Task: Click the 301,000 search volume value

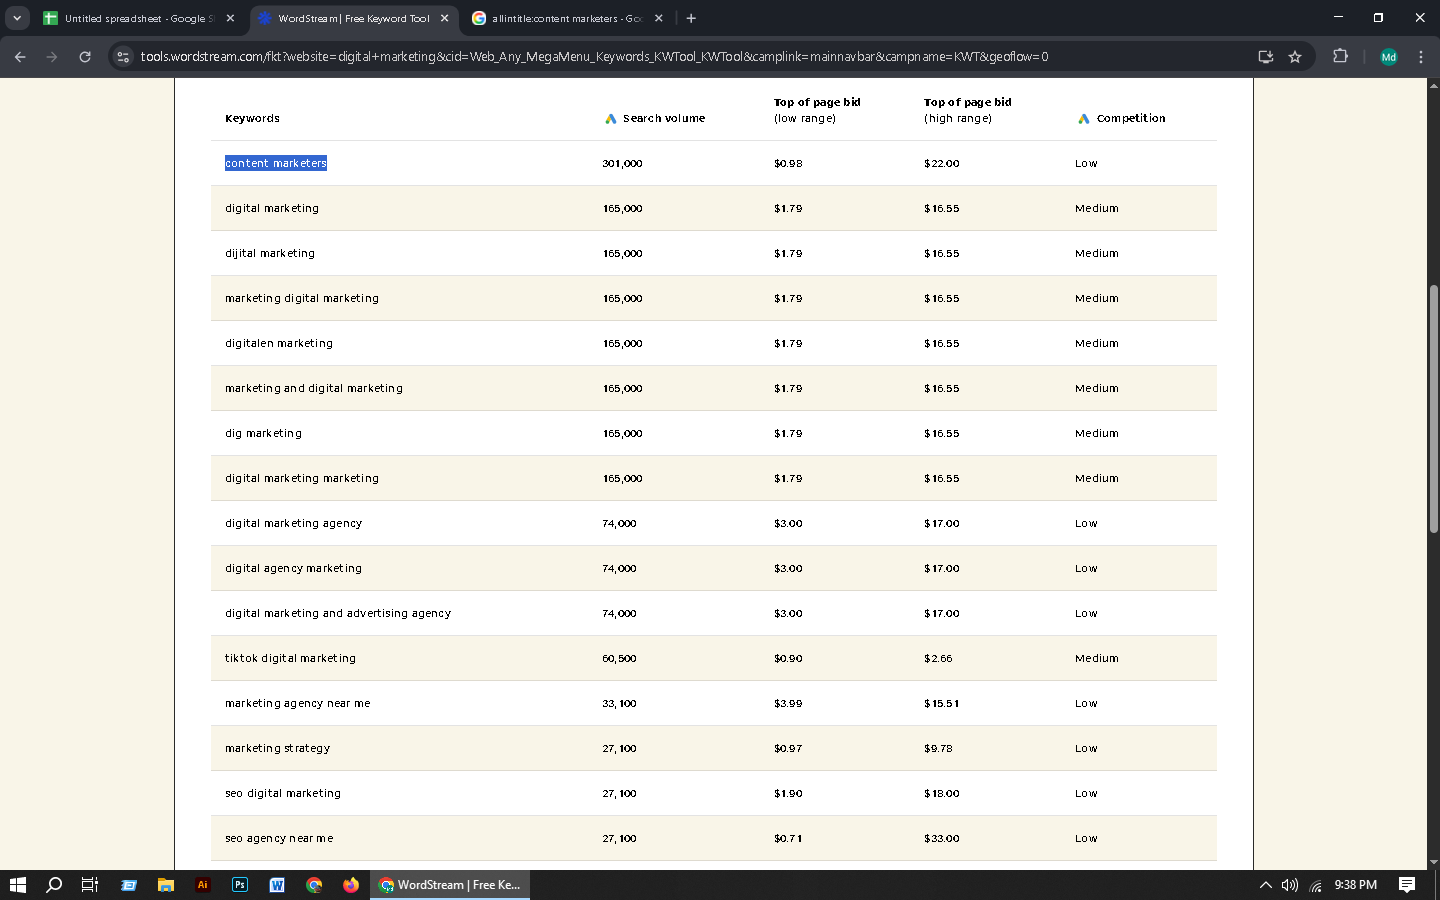Action: pyautogui.click(x=622, y=163)
